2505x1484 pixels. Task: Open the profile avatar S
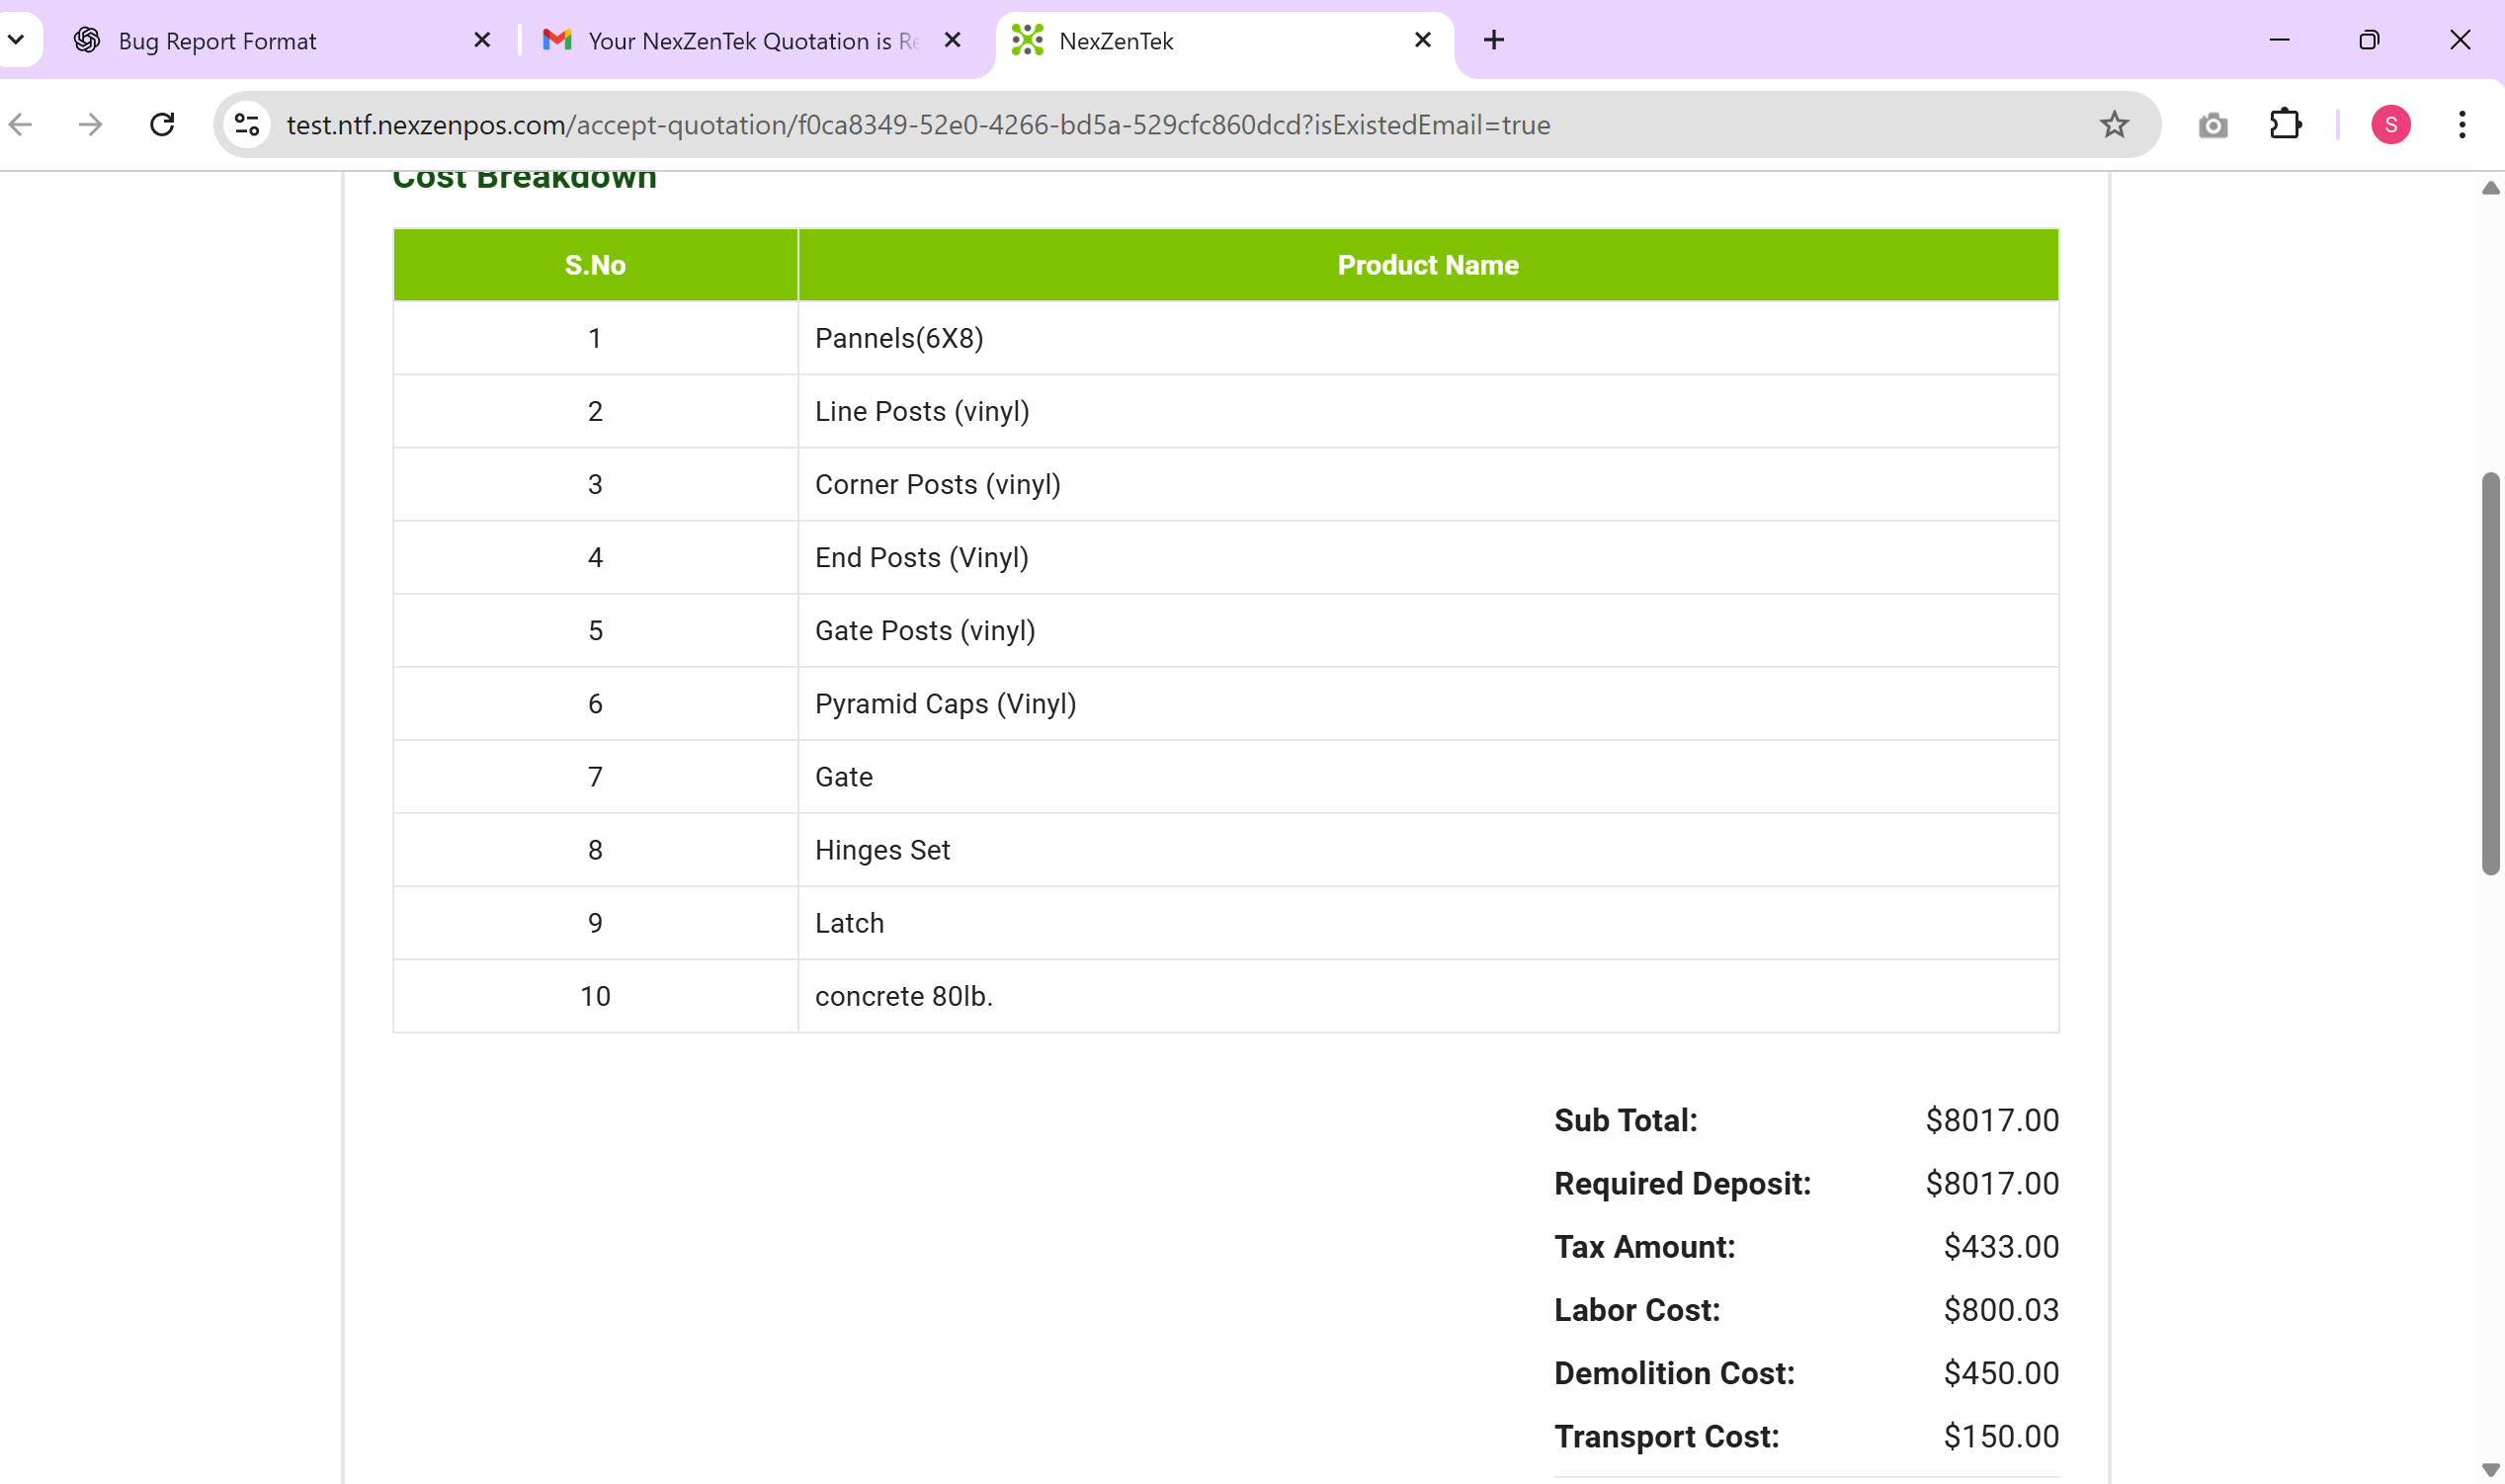tap(2390, 124)
